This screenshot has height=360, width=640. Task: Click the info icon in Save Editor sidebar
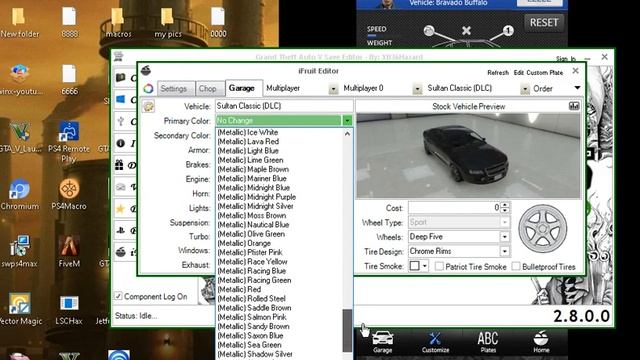coord(120,143)
